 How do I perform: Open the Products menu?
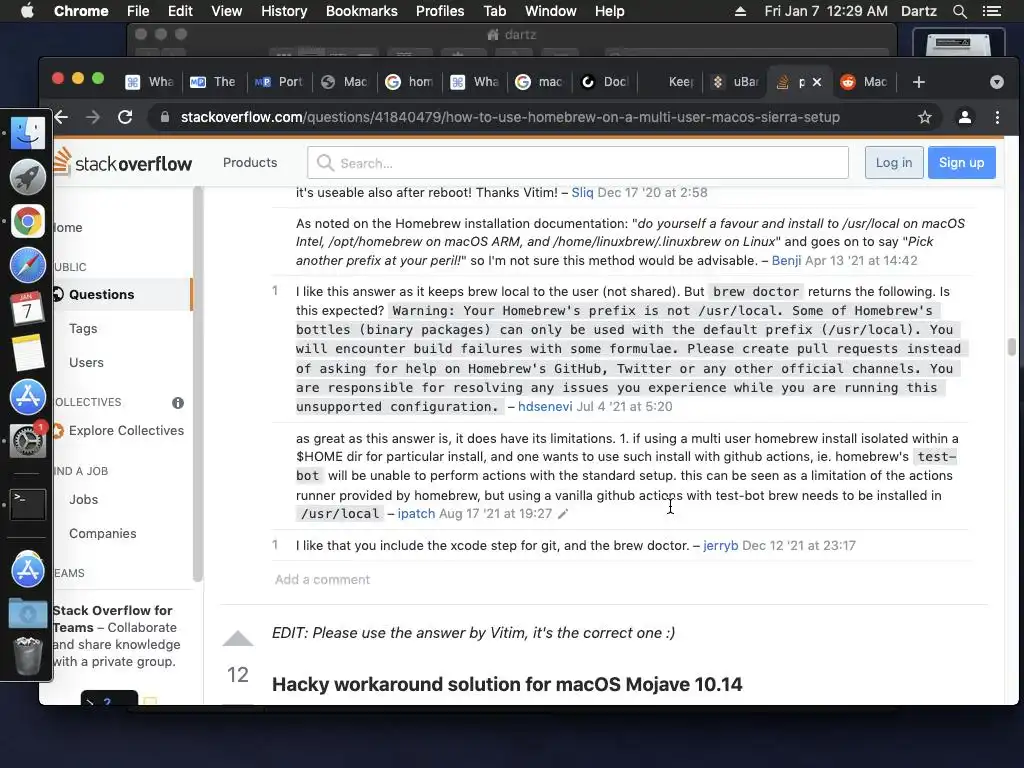click(250, 163)
